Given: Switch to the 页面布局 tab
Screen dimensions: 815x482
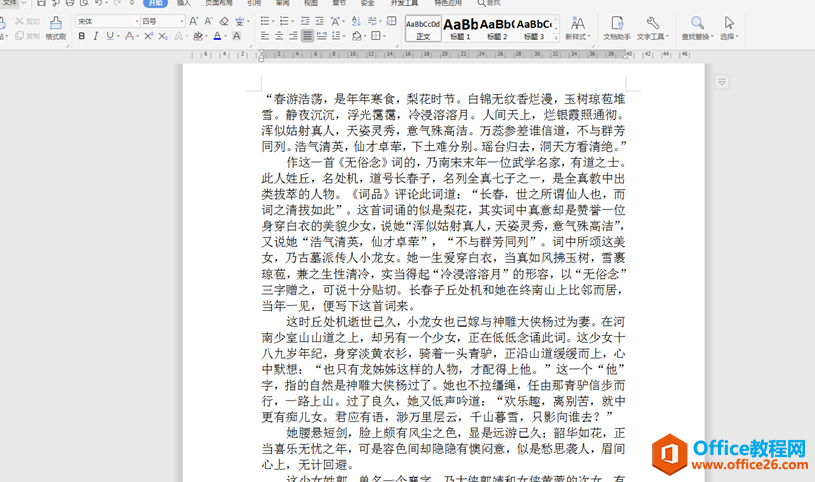Looking at the screenshot, I should coord(219,3).
